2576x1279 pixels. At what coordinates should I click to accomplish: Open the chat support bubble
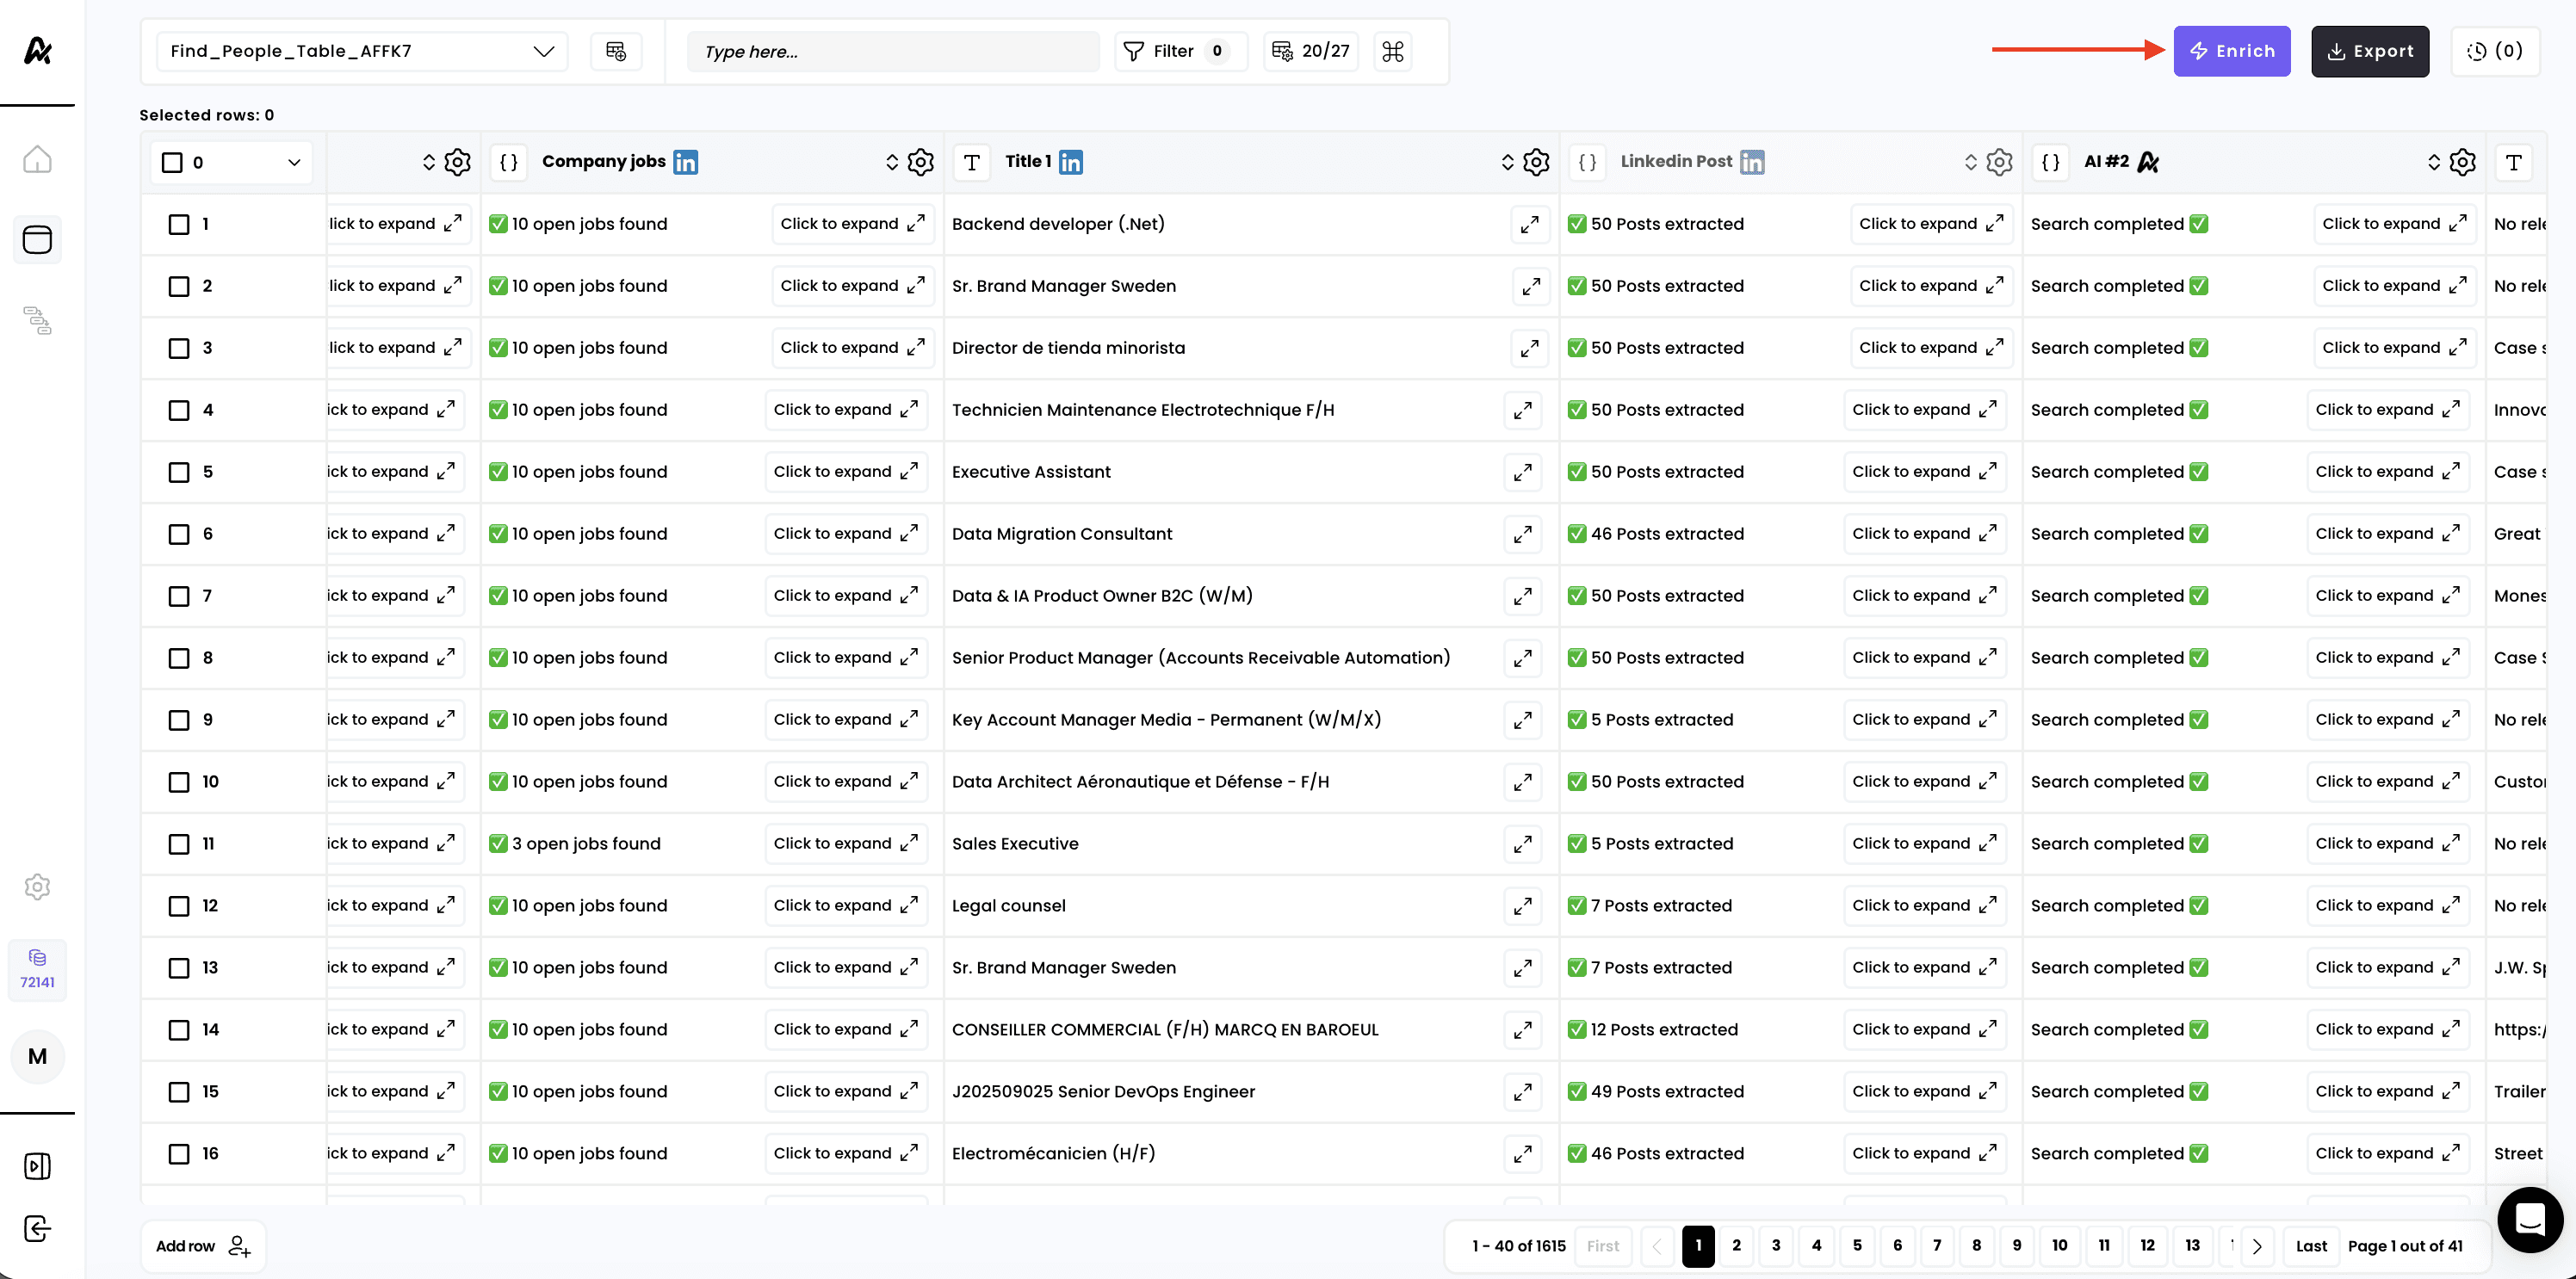(2529, 1219)
